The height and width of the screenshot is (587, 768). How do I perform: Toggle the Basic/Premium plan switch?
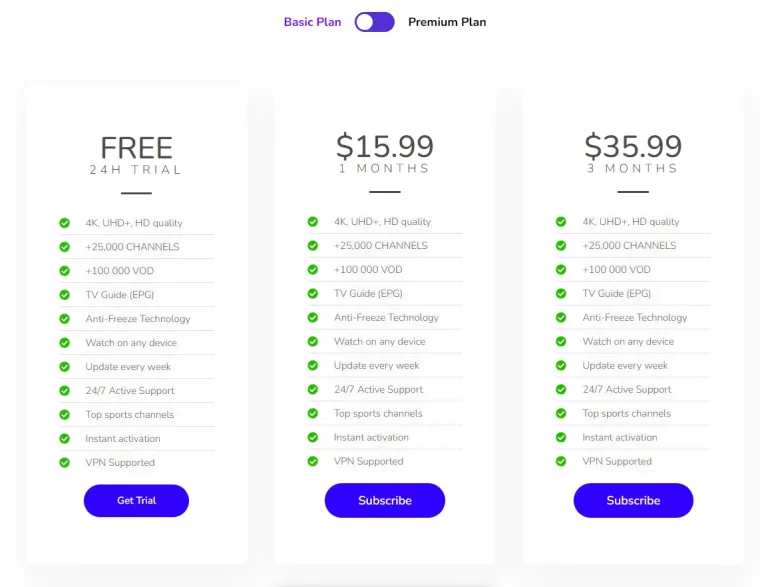375,22
